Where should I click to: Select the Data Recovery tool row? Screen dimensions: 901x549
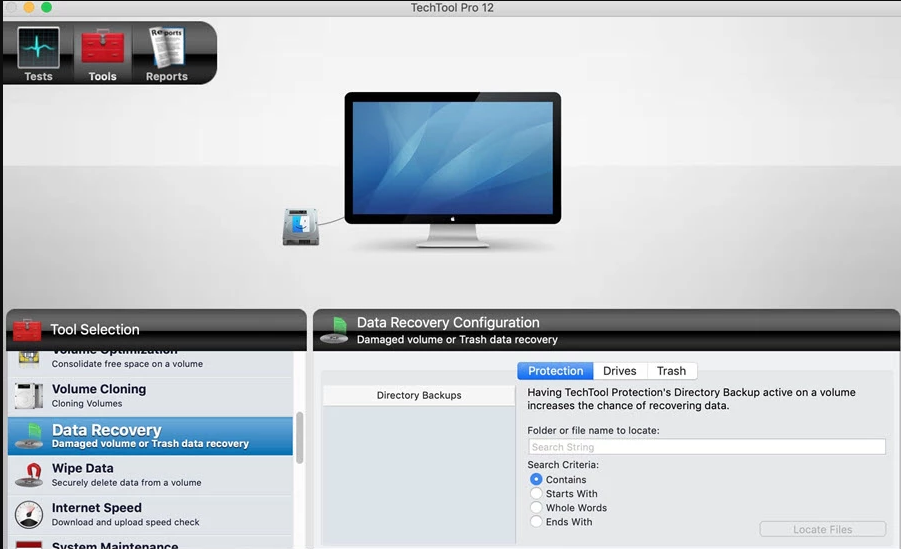pos(151,436)
